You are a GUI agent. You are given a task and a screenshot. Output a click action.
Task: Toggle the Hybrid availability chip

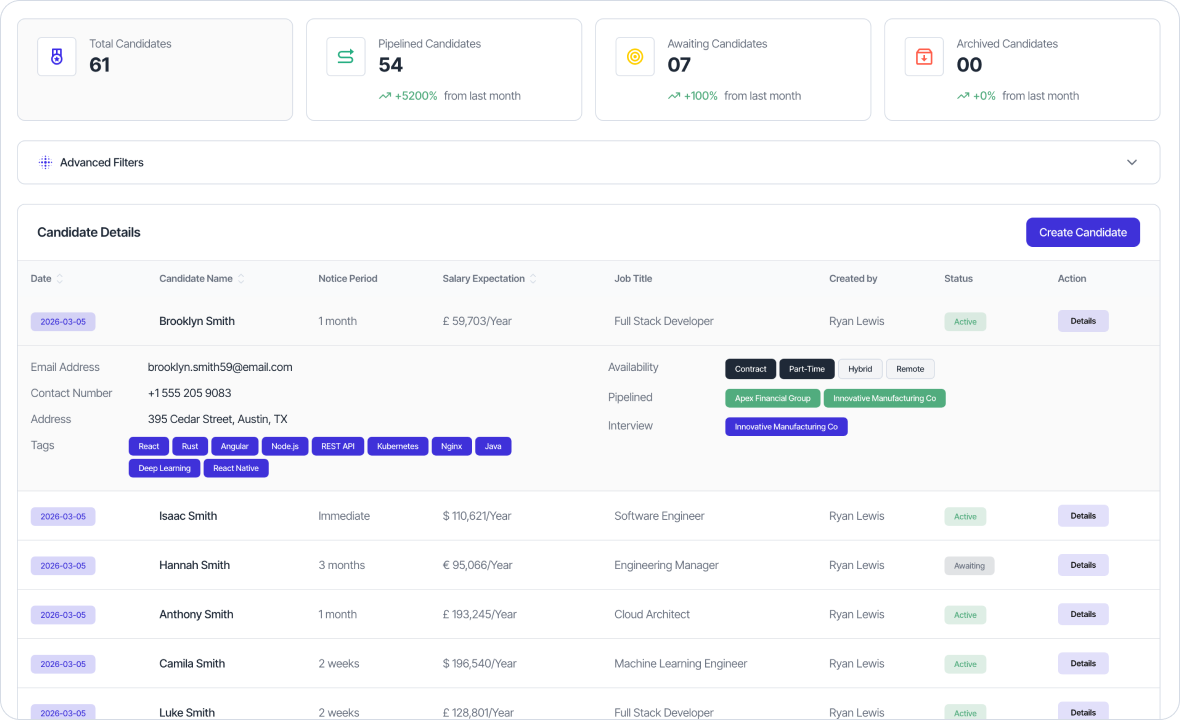click(x=860, y=369)
